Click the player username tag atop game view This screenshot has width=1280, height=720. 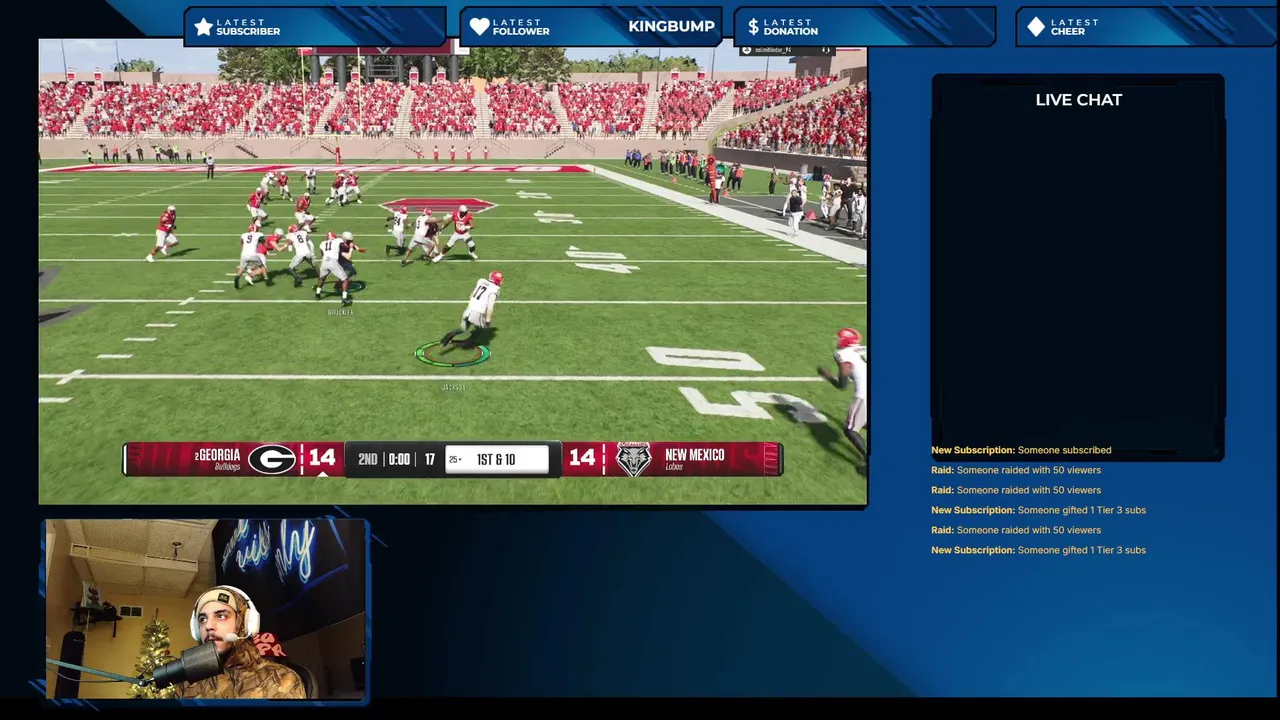[x=771, y=49]
